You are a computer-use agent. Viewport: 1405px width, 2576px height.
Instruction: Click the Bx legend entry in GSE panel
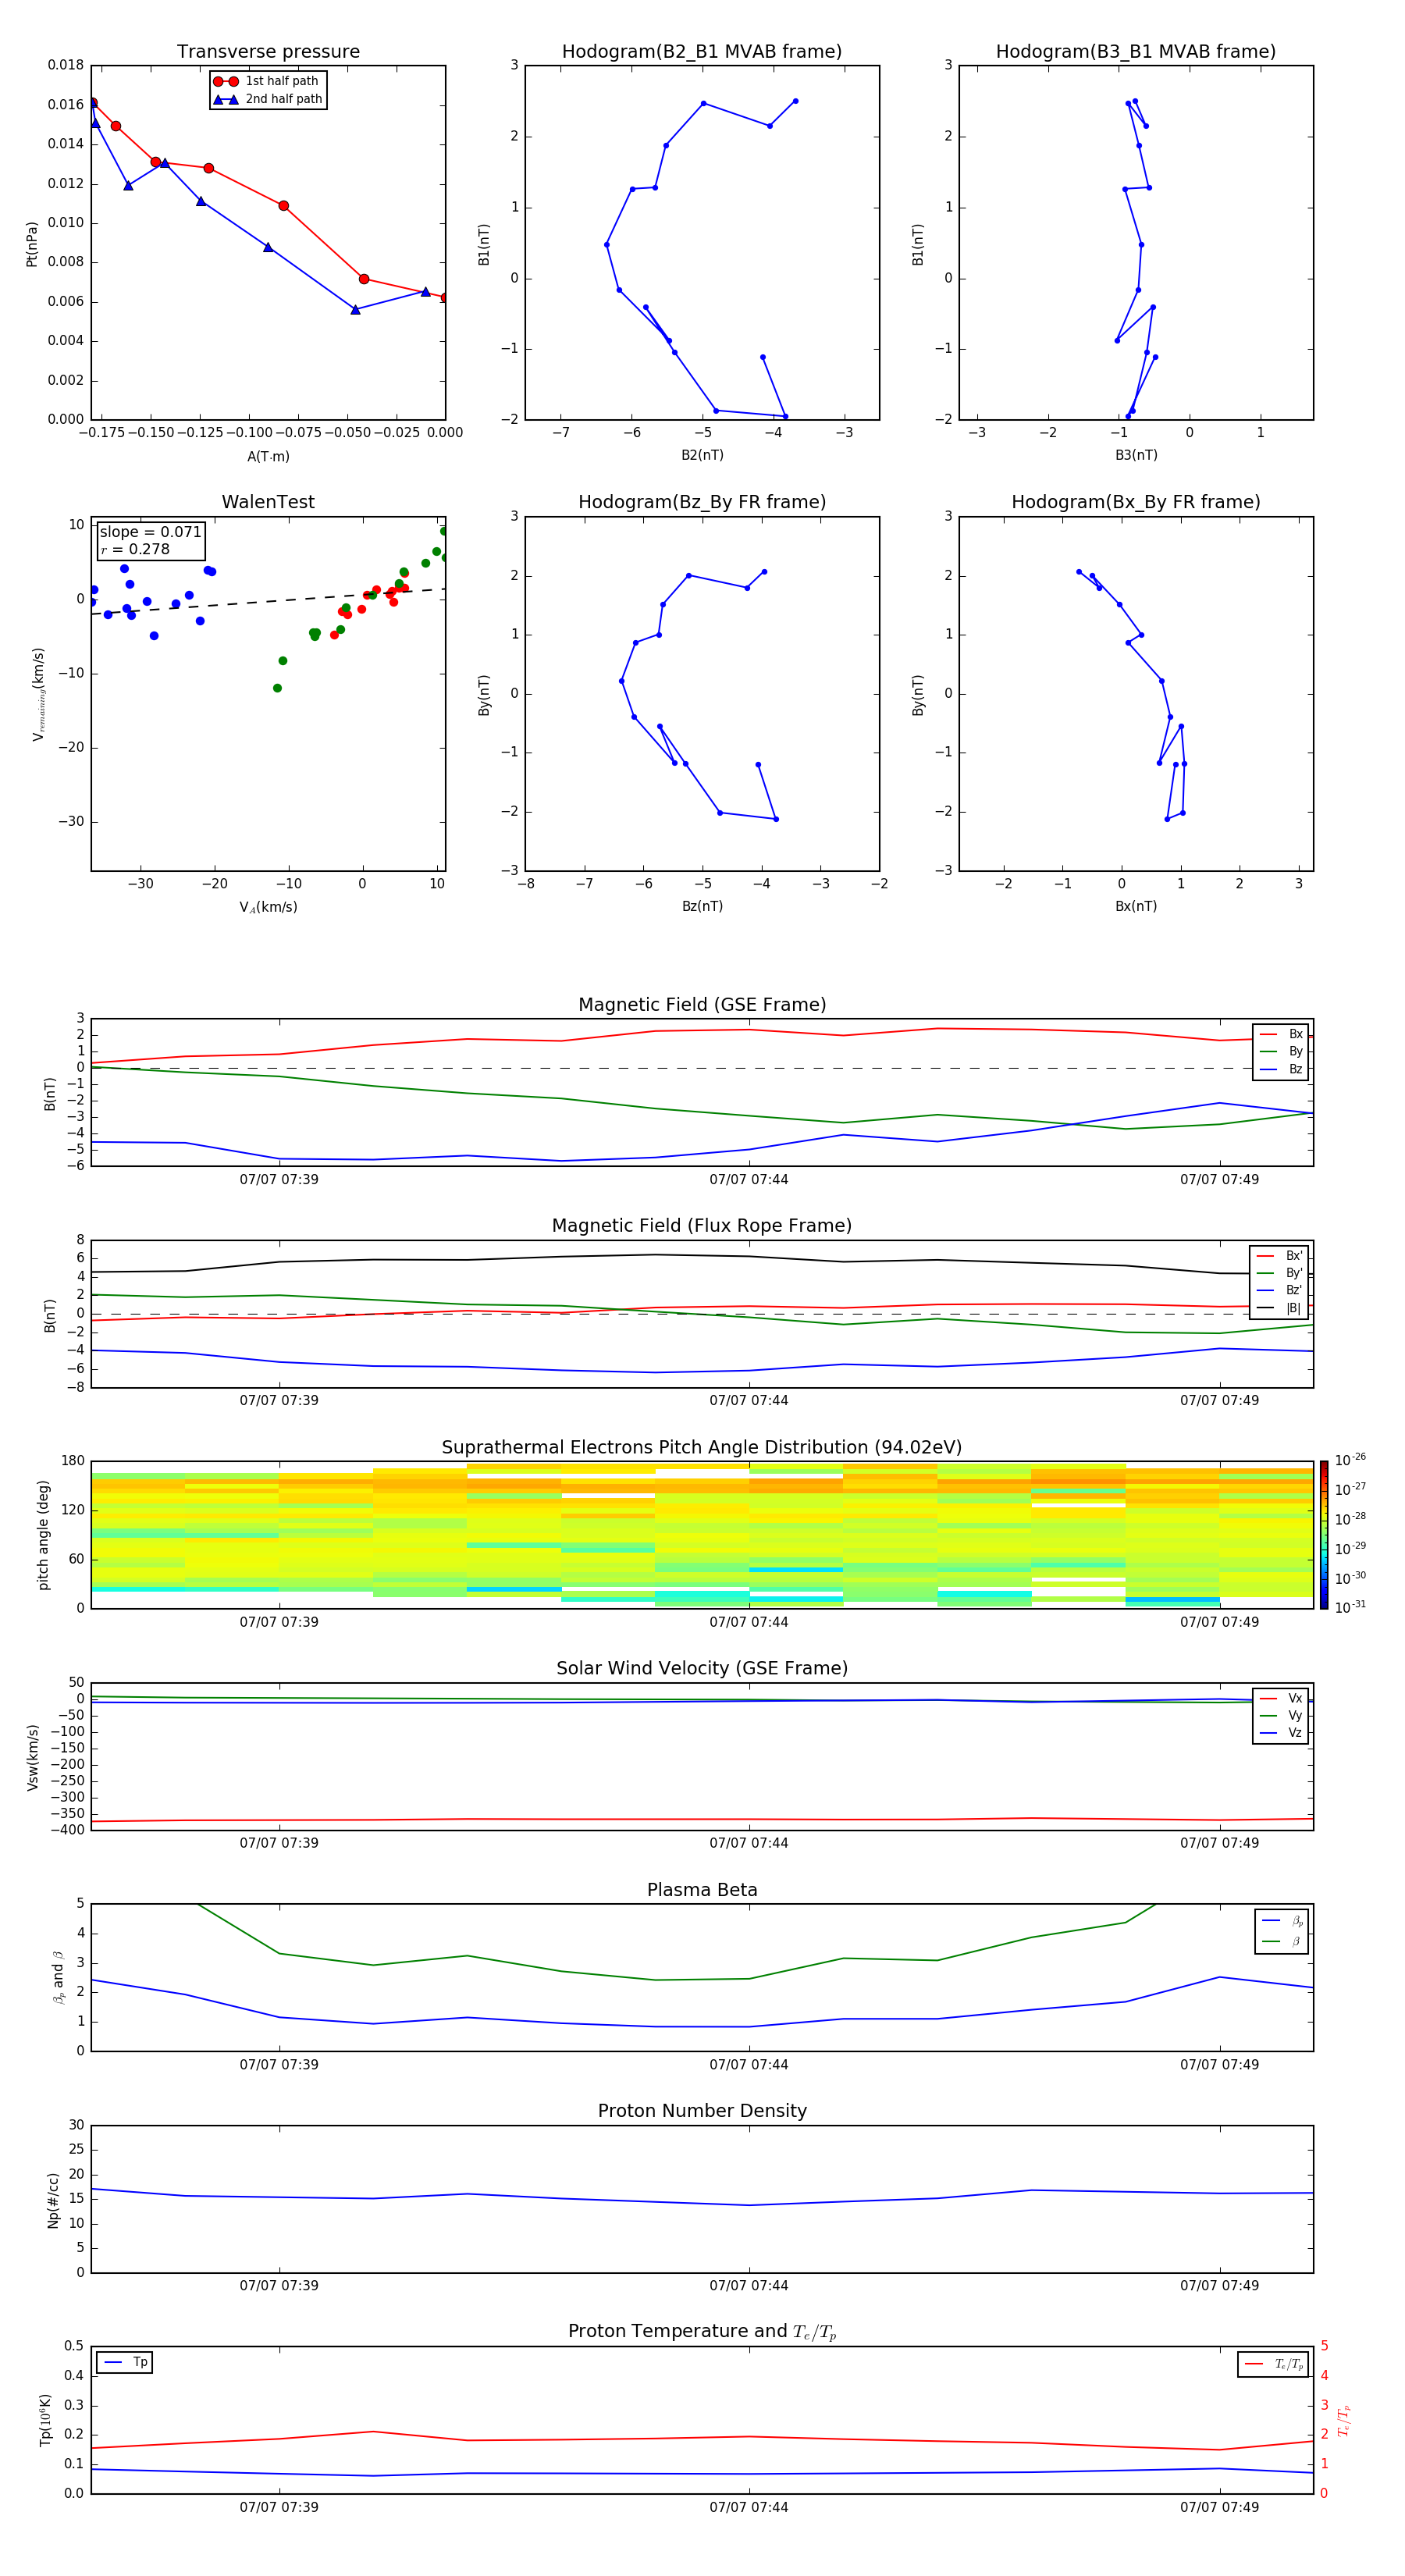click(1281, 1034)
